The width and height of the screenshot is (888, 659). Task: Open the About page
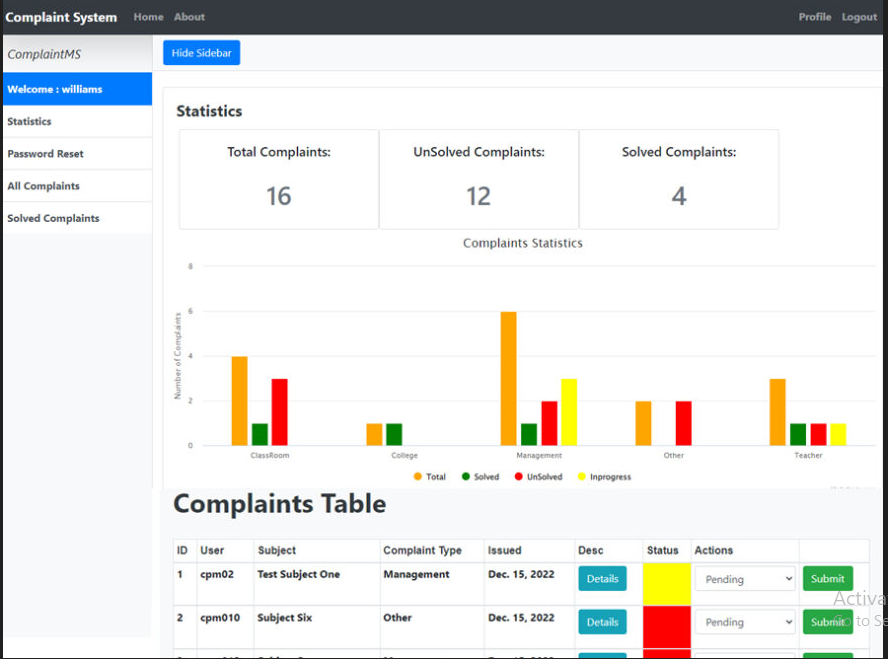pos(189,16)
